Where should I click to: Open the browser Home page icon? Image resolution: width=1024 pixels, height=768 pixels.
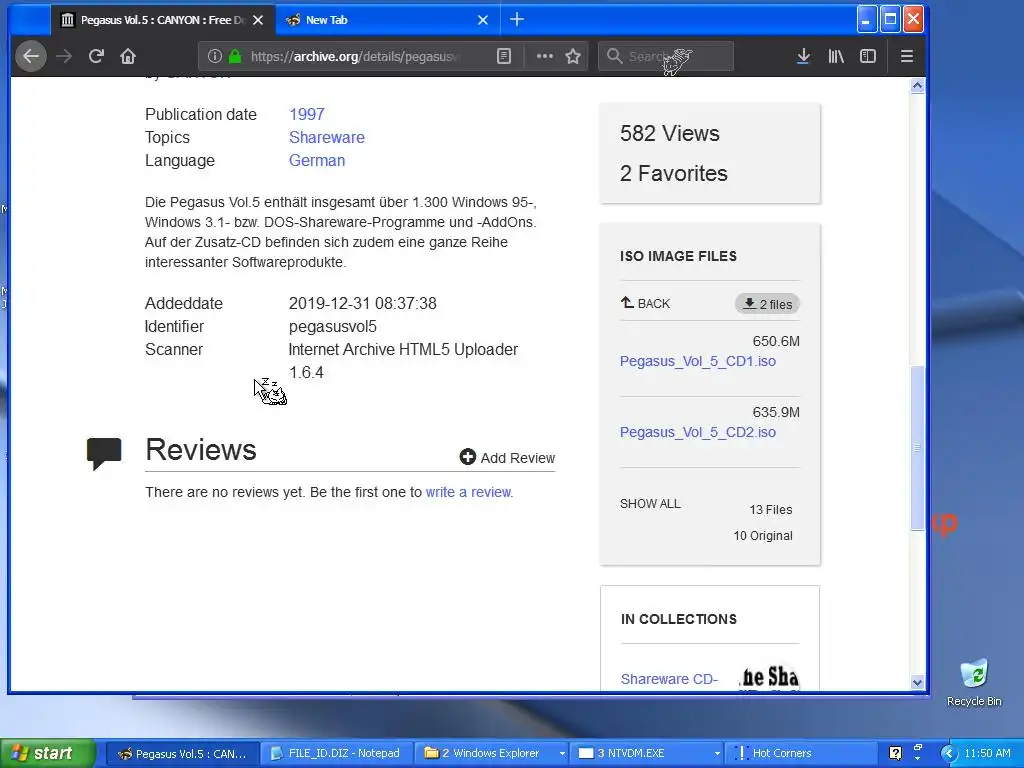click(128, 56)
